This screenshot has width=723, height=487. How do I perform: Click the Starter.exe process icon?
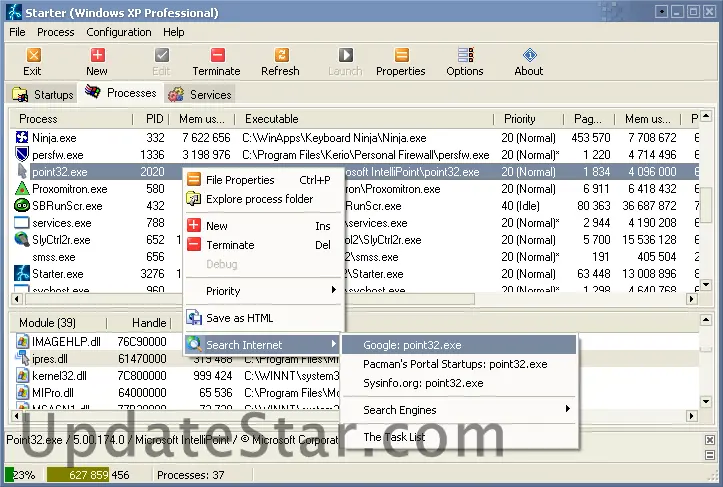[x=22, y=273]
